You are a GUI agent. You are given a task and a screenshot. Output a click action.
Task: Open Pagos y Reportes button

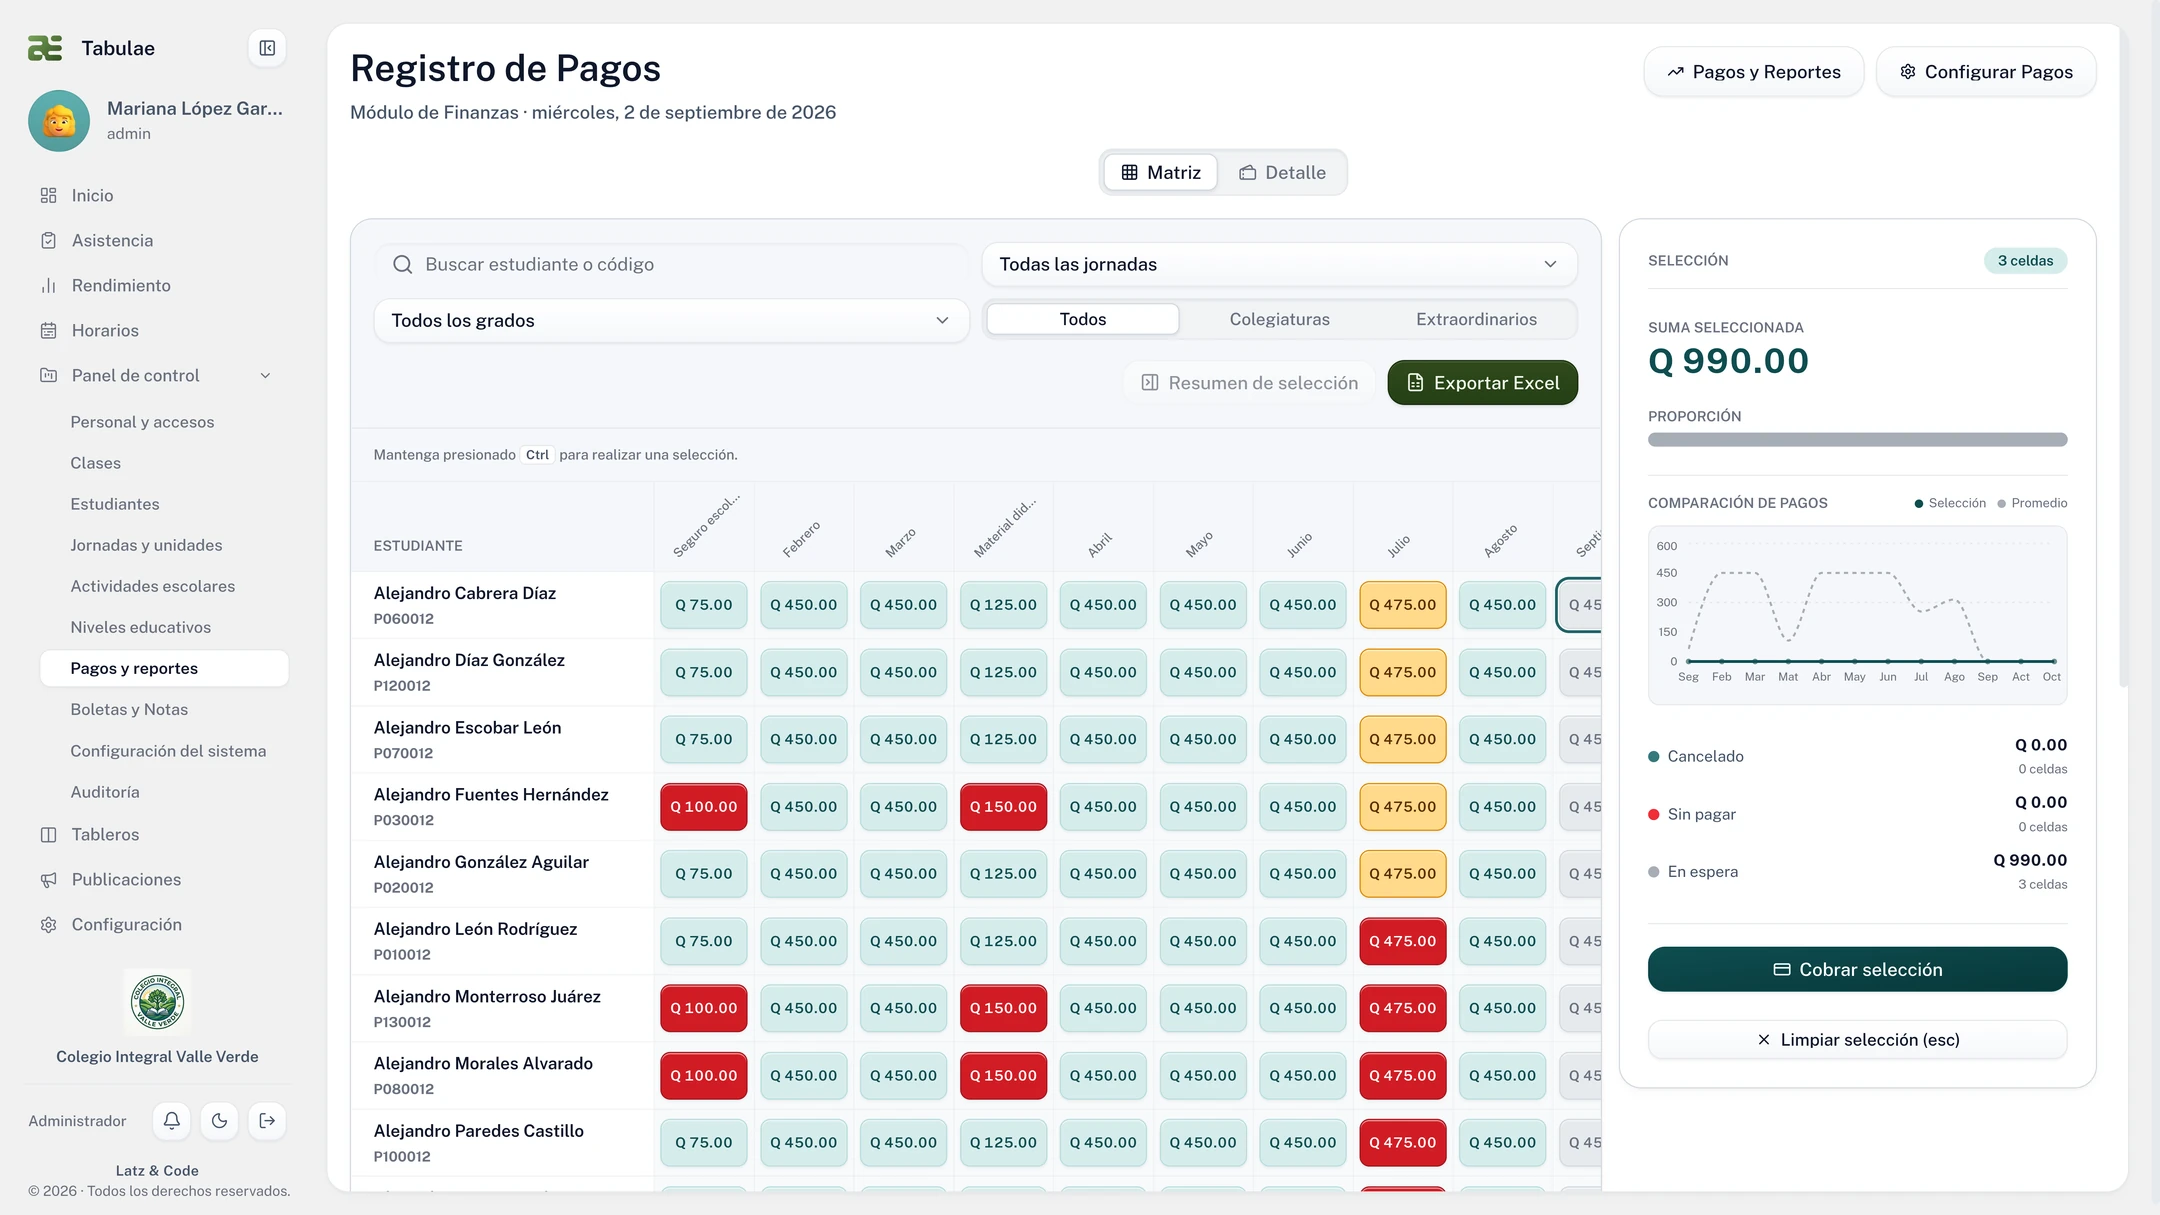[x=1754, y=72]
